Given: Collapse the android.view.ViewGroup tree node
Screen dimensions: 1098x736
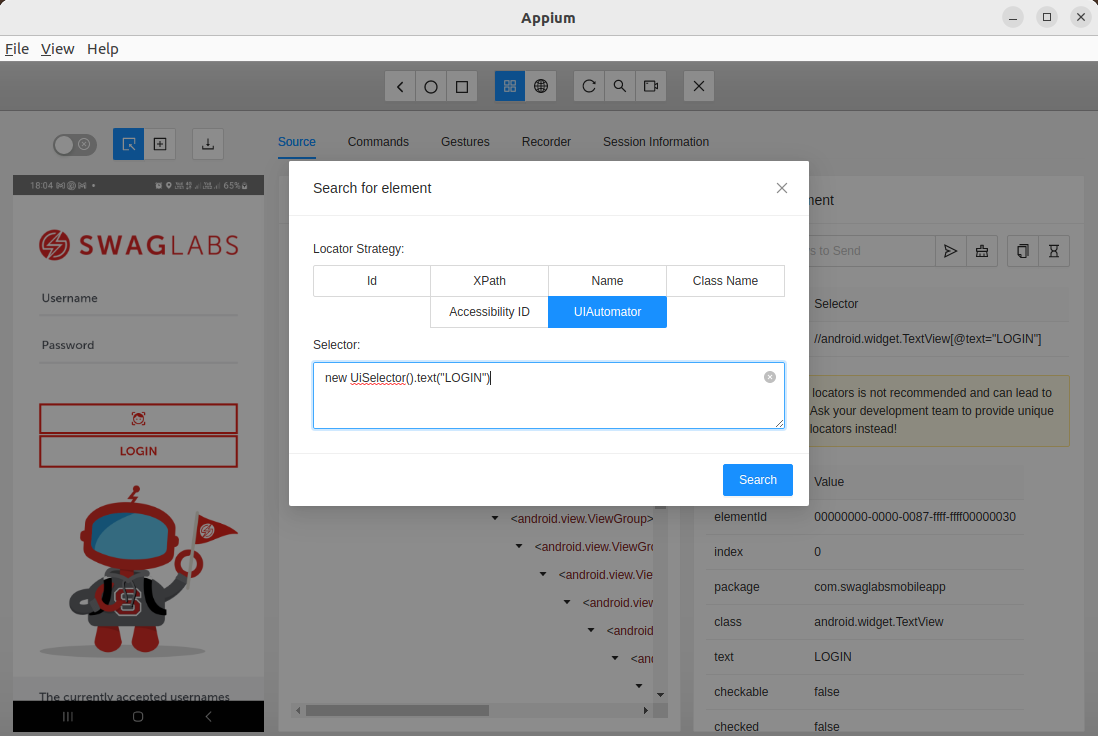Looking at the screenshot, I should (x=494, y=518).
